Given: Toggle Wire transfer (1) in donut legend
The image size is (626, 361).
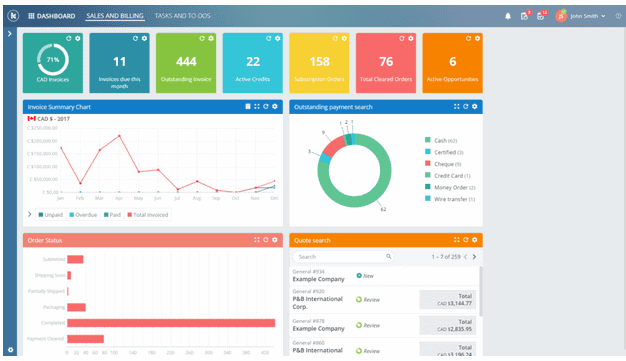Looking at the screenshot, I should [450, 199].
